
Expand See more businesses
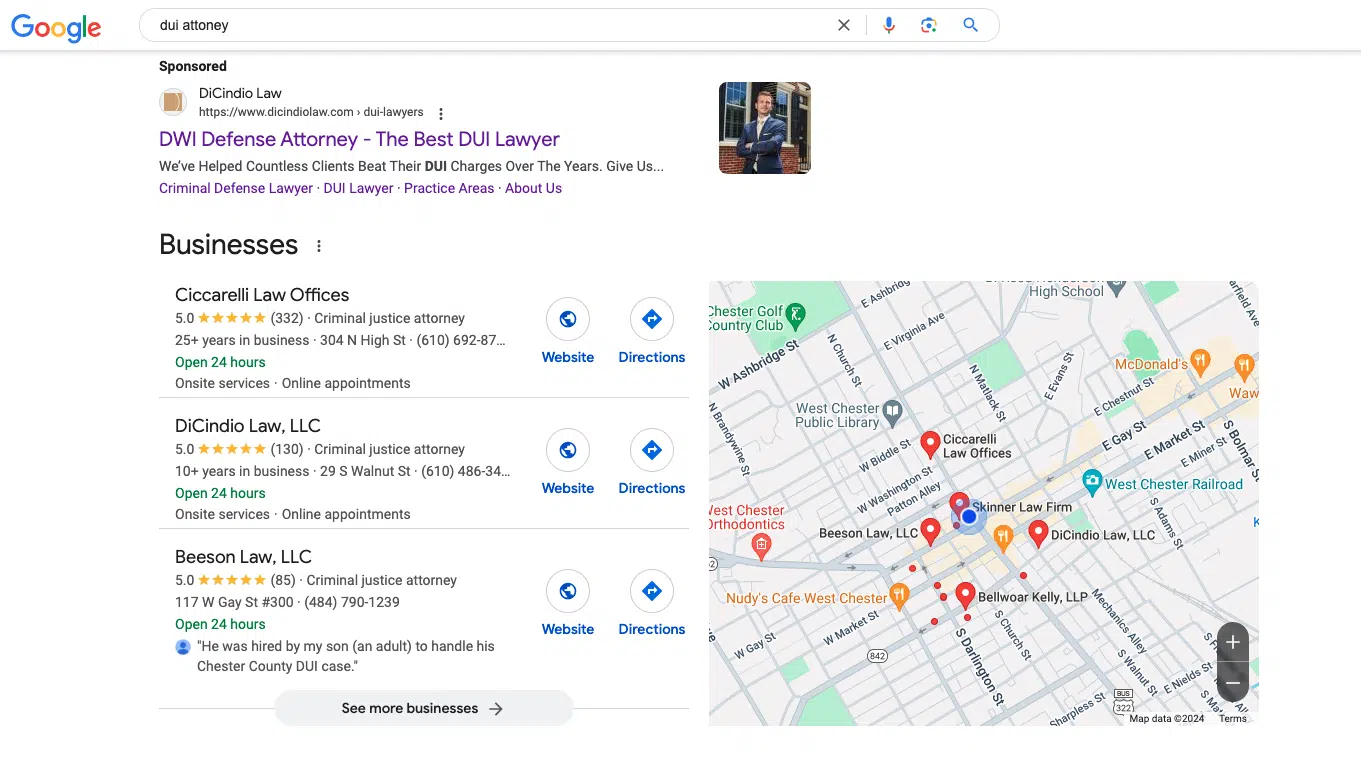423,708
